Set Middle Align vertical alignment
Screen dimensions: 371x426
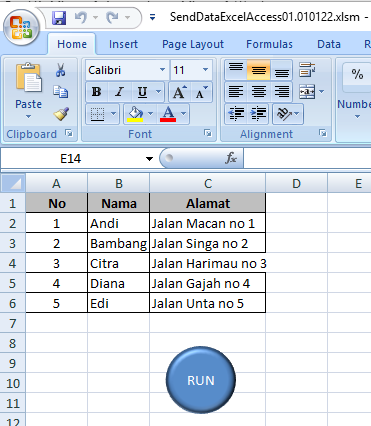(259, 70)
